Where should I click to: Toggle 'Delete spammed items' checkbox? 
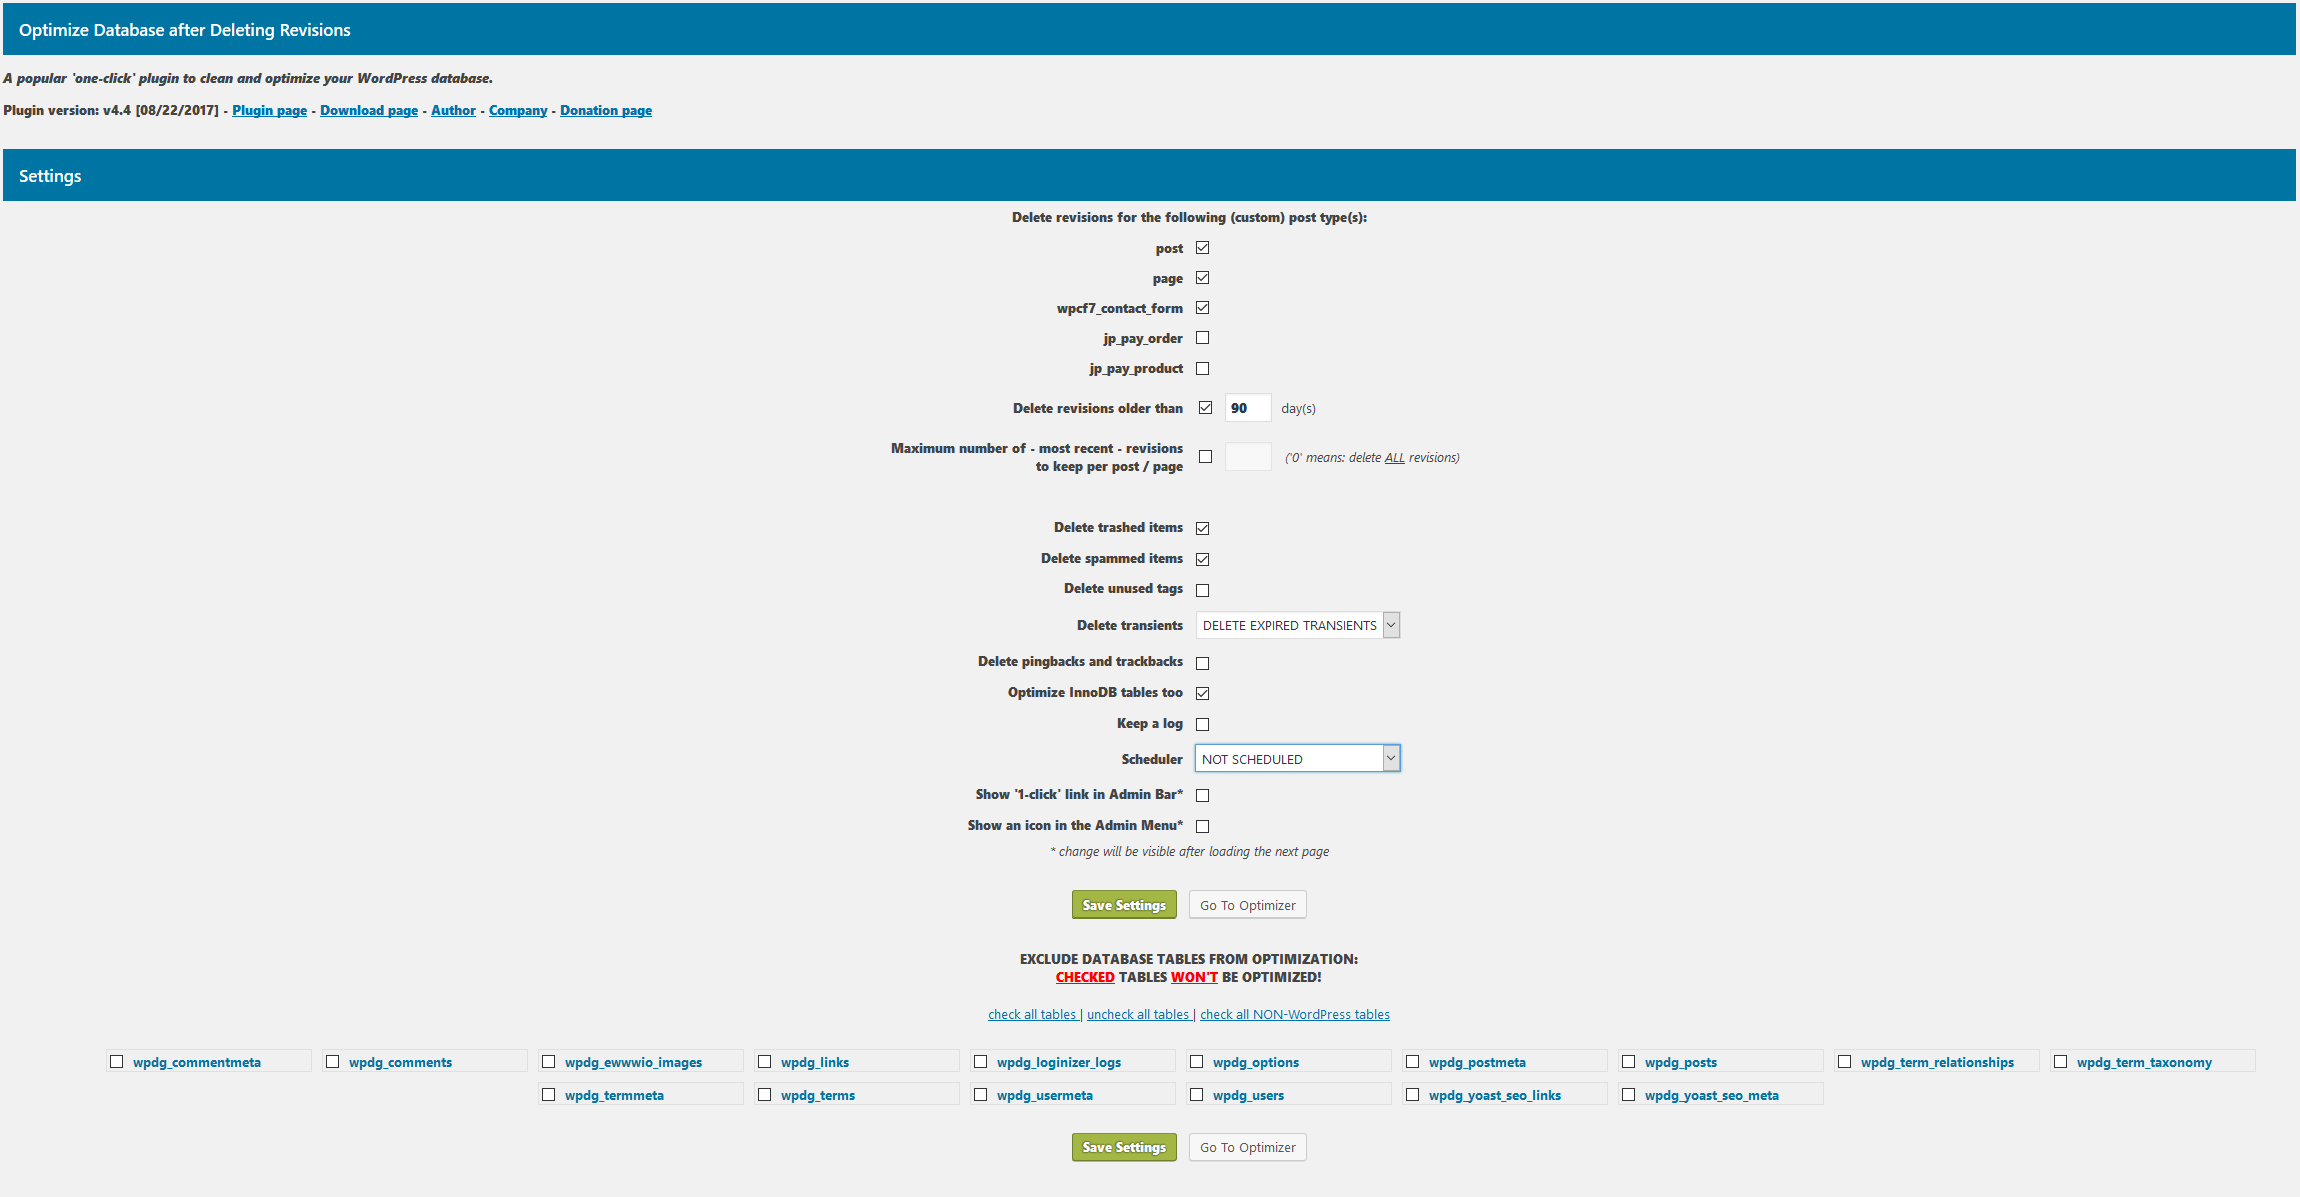(x=1202, y=559)
